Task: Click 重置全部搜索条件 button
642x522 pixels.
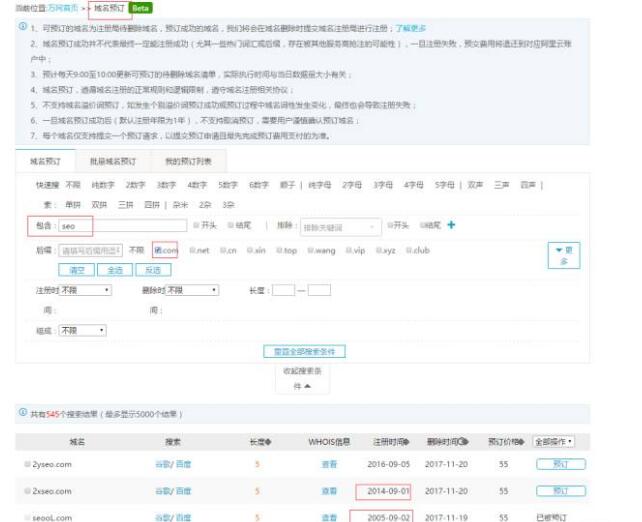Action: 304,351
